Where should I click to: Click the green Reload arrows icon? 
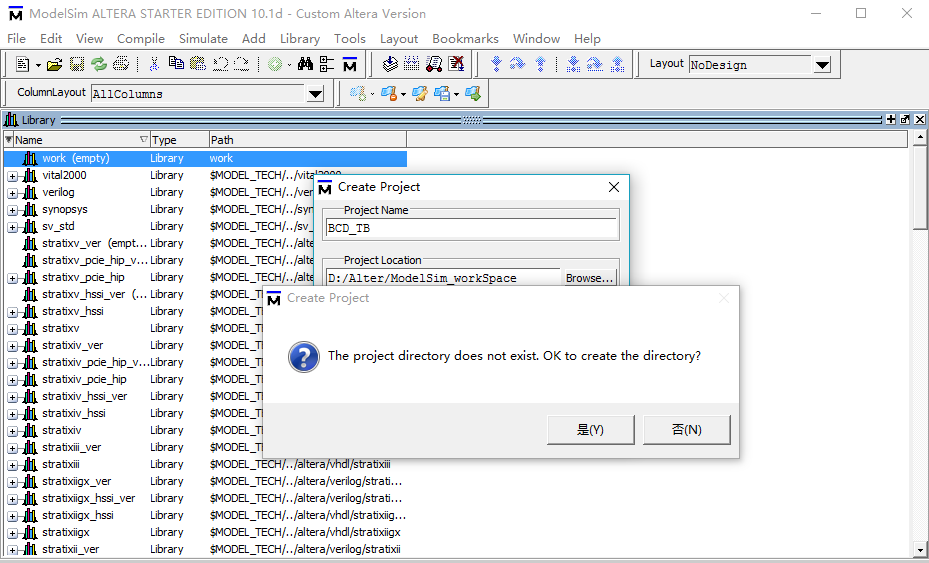click(99, 64)
